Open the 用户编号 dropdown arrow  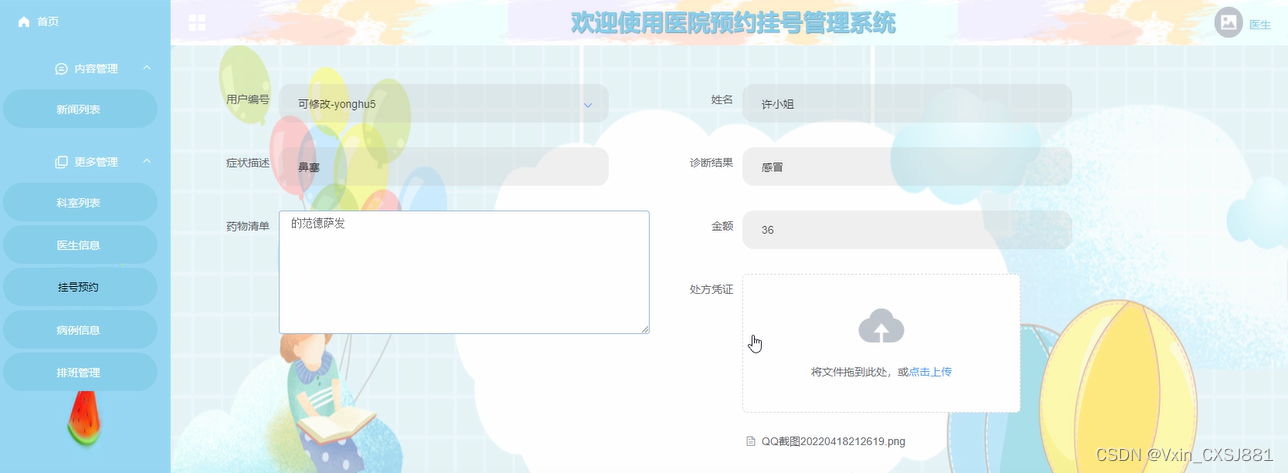pyautogui.click(x=588, y=104)
